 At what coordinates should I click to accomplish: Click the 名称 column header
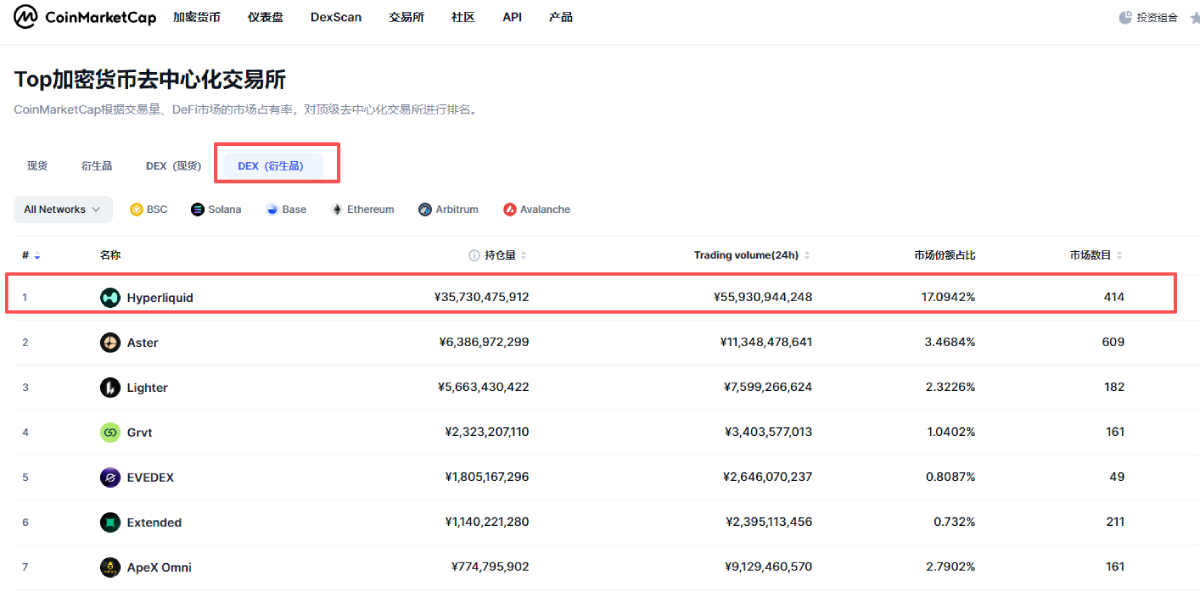(110, 255)
